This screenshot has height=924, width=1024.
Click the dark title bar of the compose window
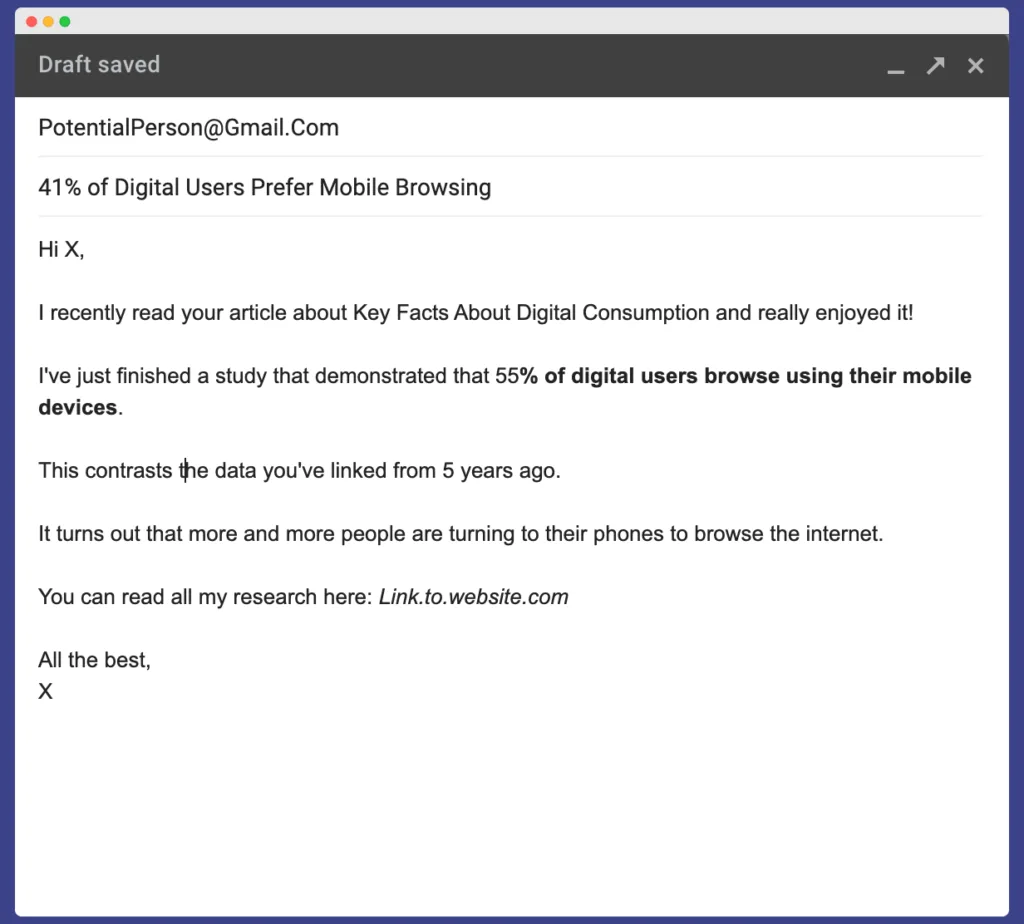pos(500,65)
